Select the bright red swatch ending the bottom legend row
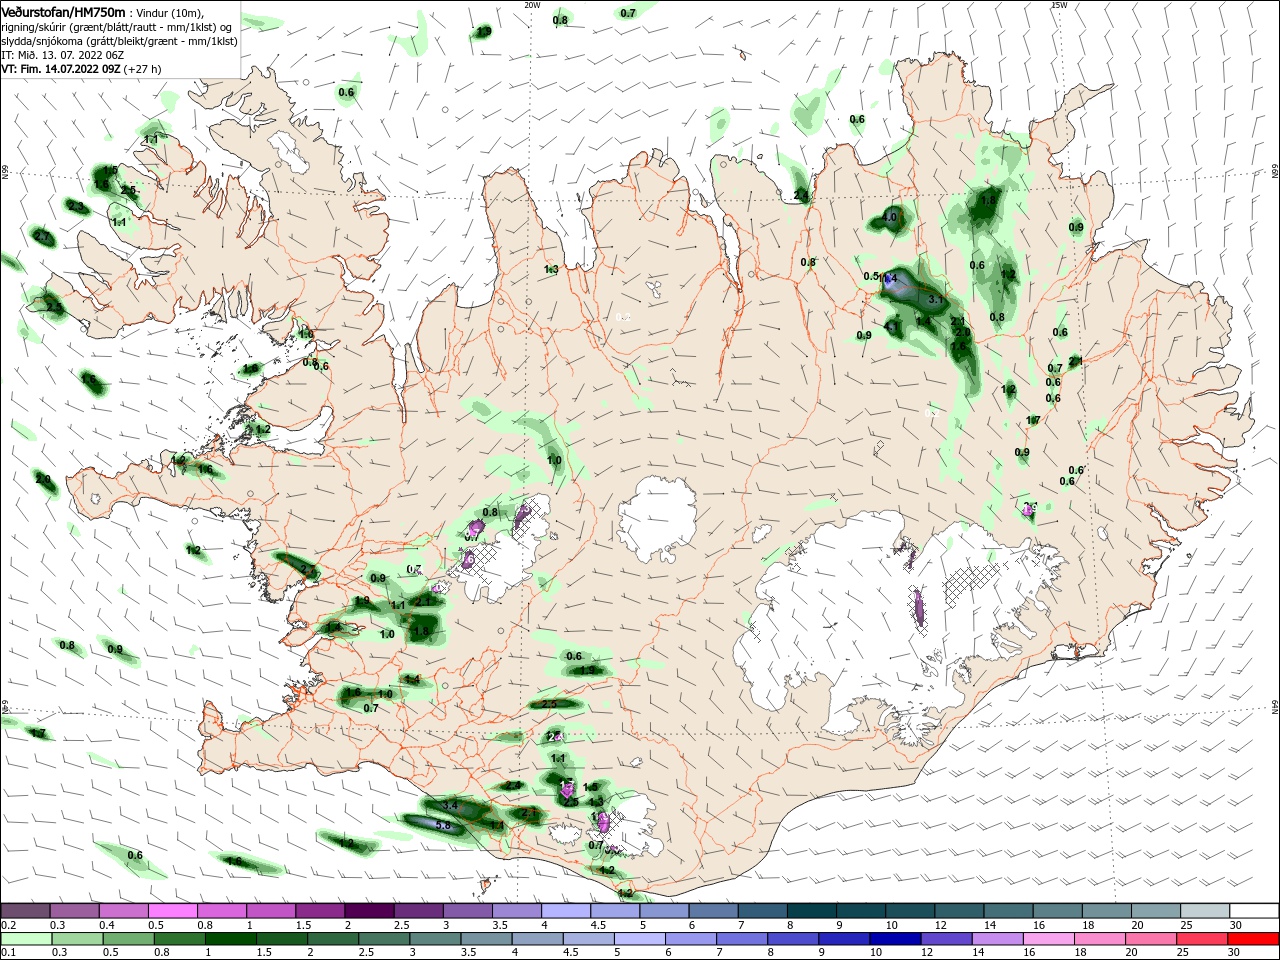 pyautogui.click(x=1253, y=939)
